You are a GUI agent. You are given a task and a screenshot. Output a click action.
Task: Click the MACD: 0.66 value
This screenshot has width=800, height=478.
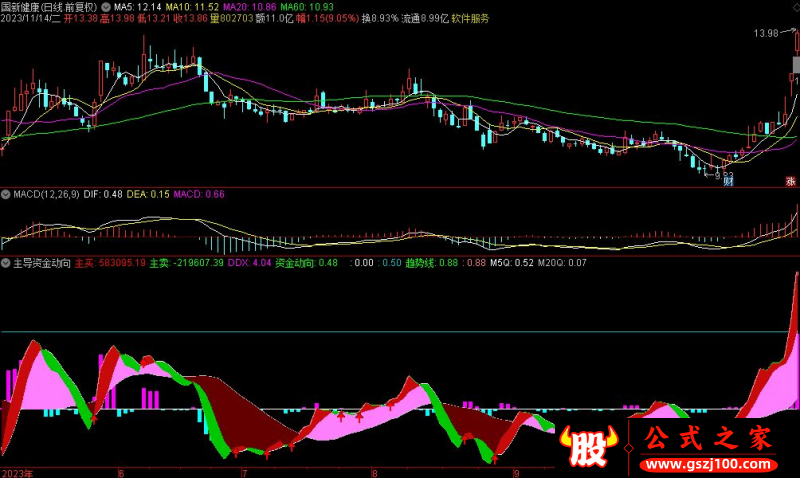click(x=199, y=194)
